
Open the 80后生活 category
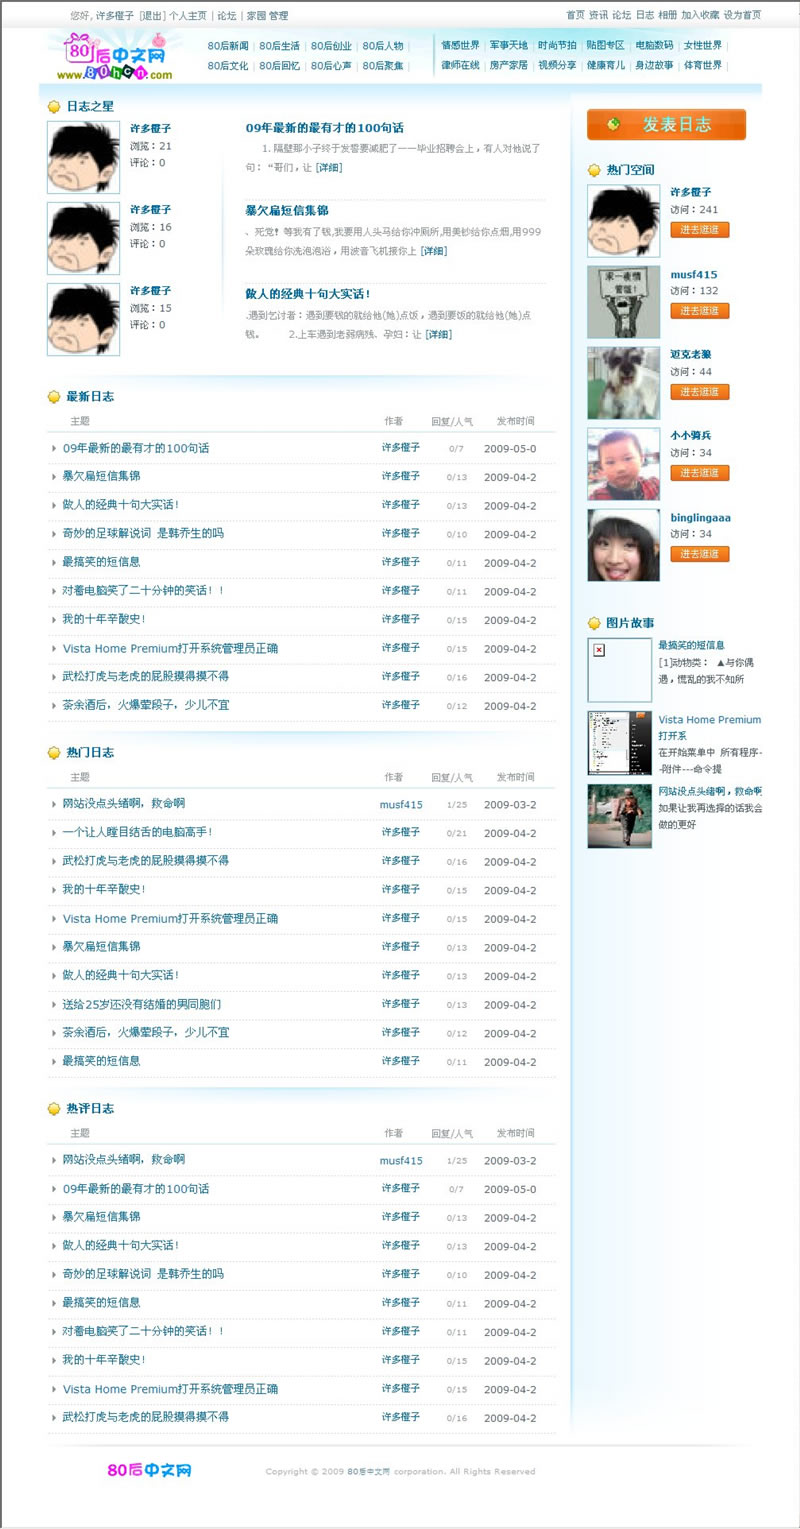pyautogui.click(x=279, y=46)
